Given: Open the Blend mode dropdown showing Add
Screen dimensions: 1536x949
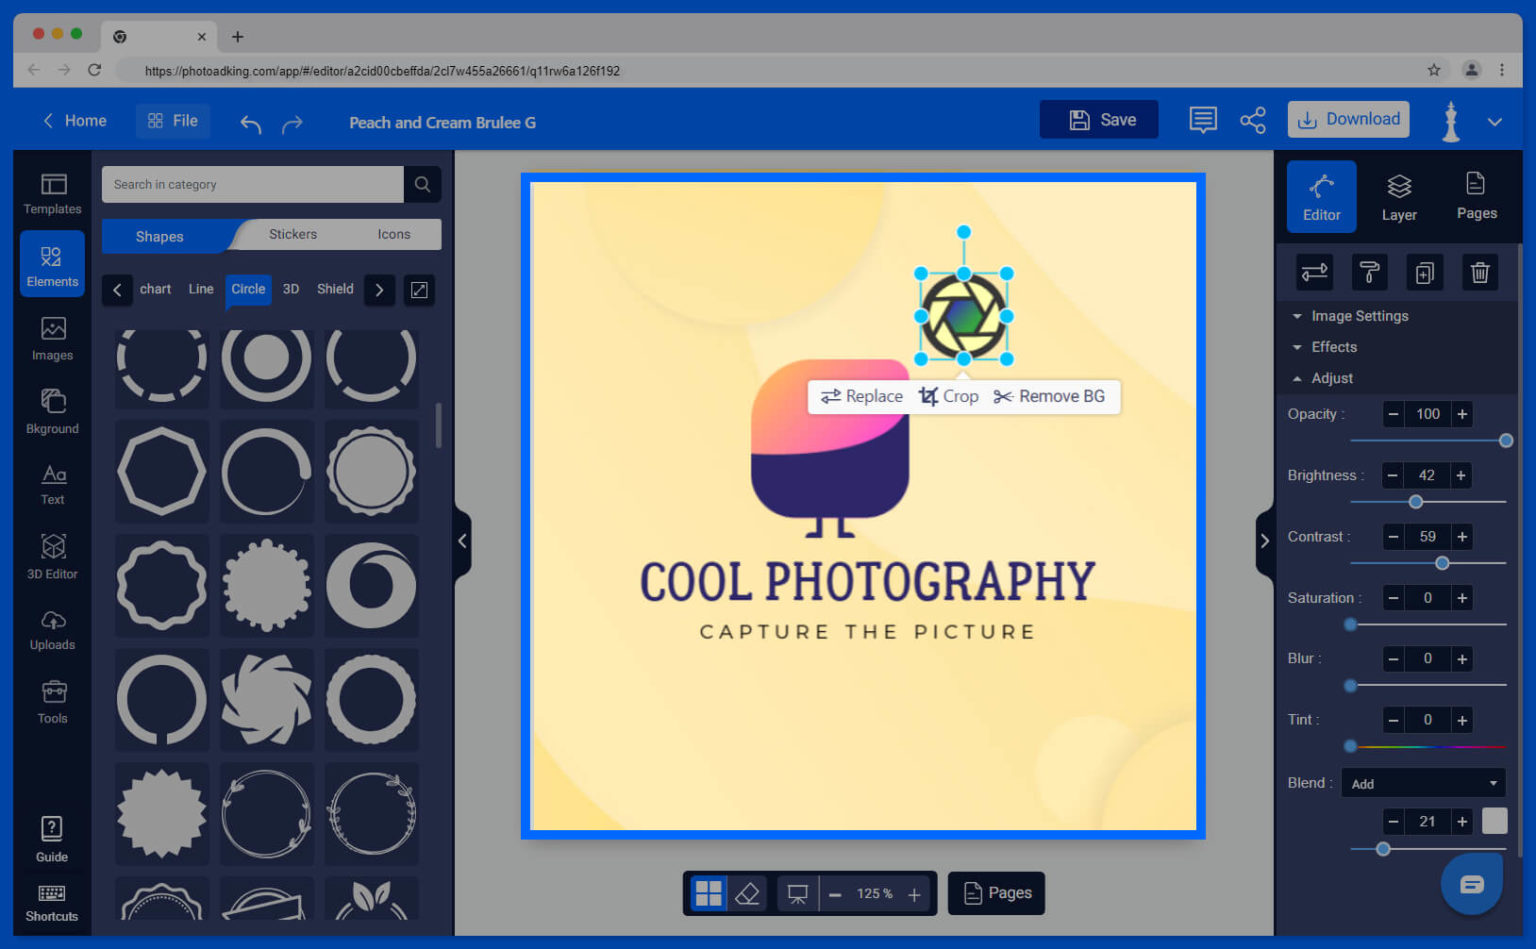Looking at the screenshot, I should click(1422, 783).
